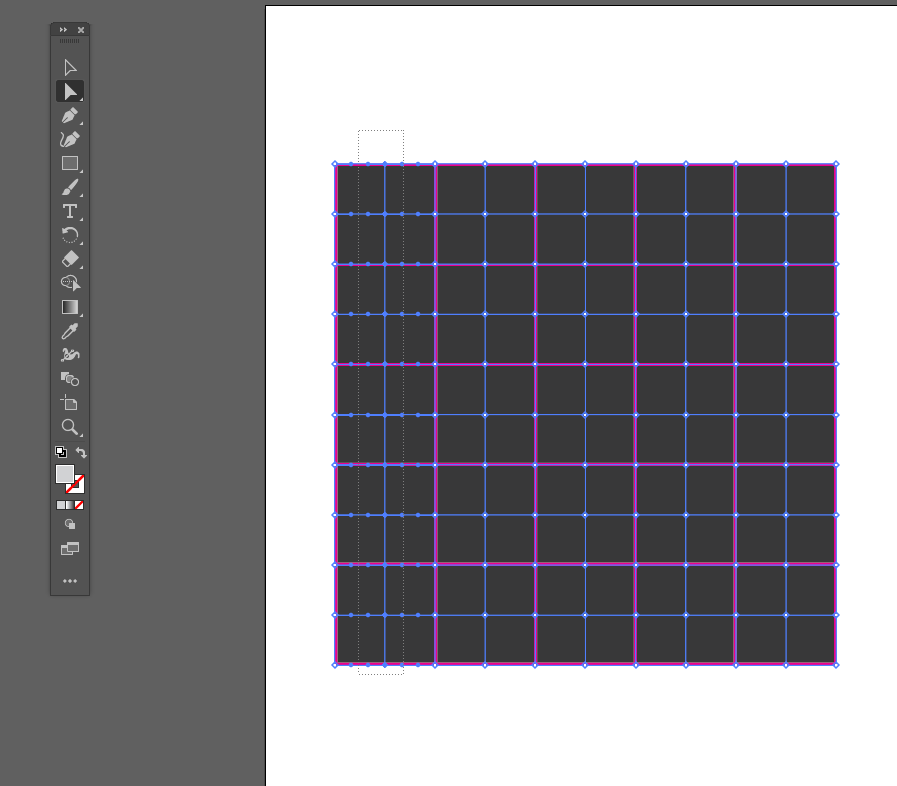Select the Zoom magnifier tool

[70, 427]
